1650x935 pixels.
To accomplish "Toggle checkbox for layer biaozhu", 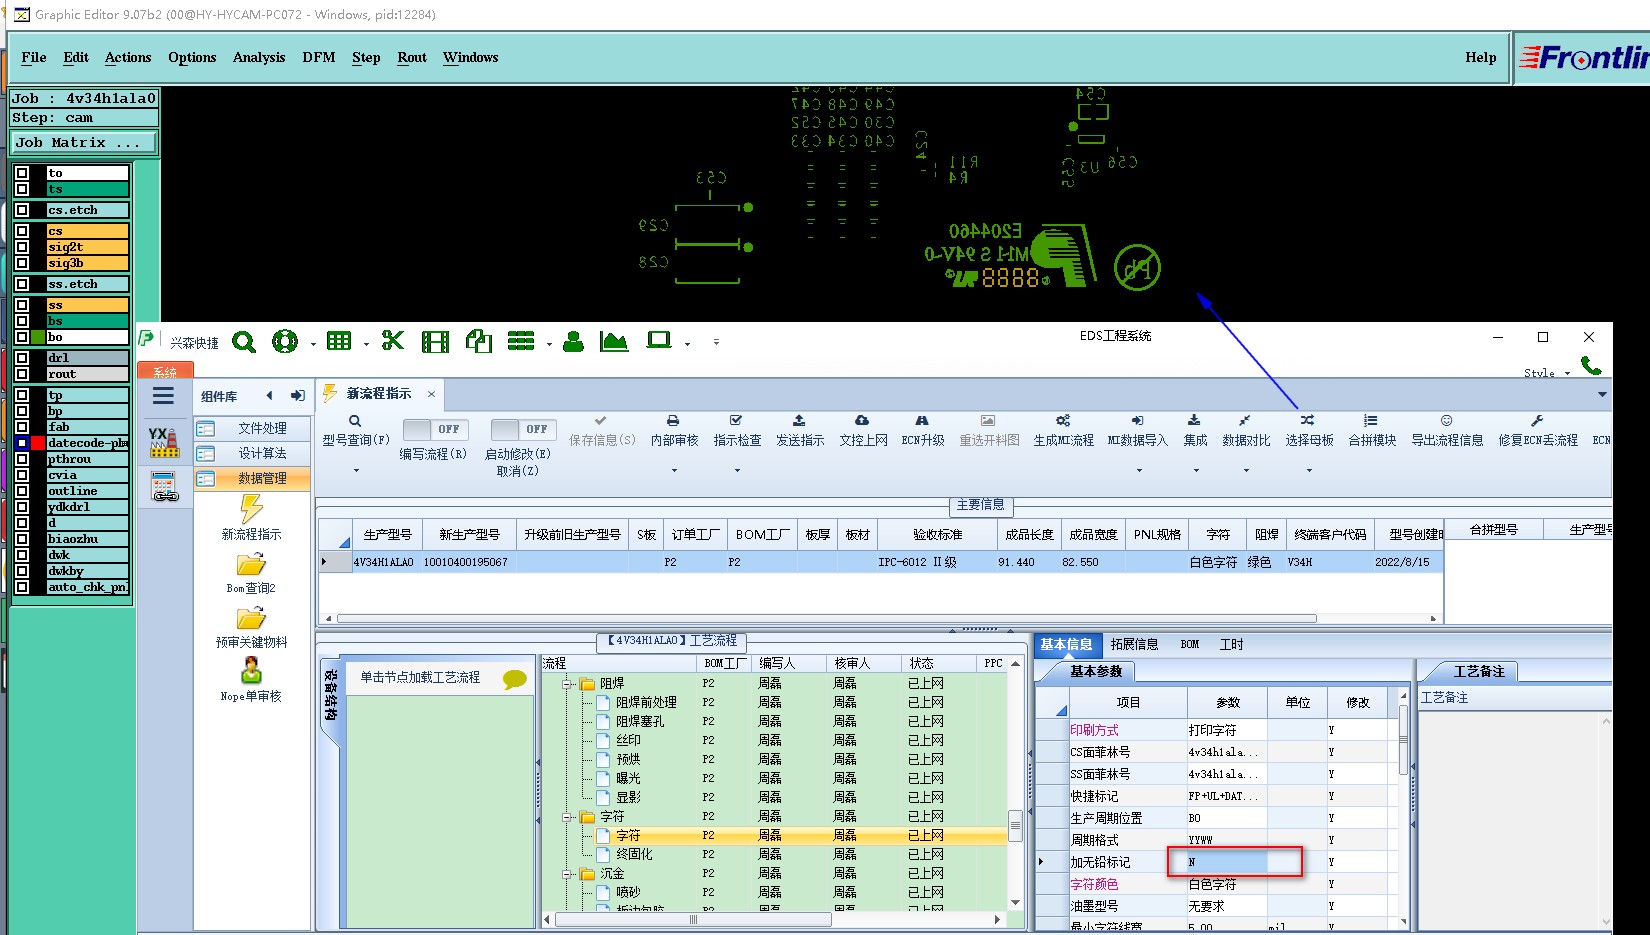I will pos(22,539).
